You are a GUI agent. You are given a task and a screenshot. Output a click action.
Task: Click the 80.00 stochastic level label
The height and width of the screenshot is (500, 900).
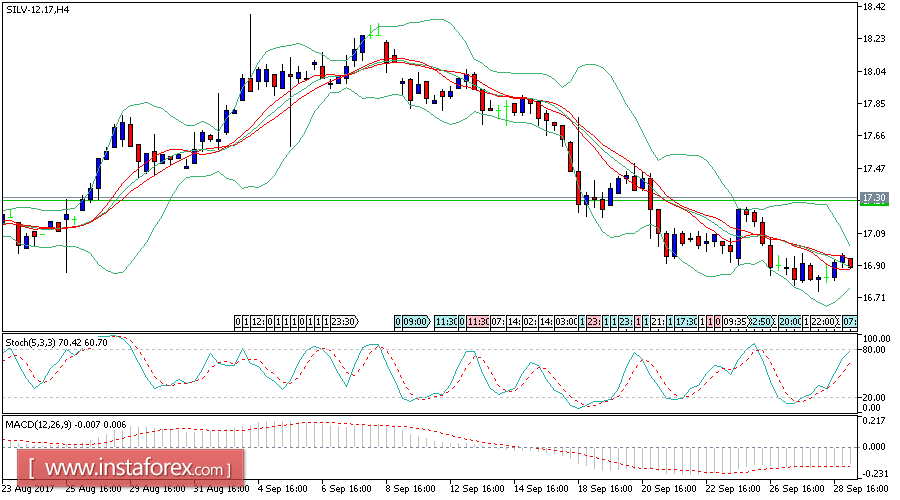point(874,349)
